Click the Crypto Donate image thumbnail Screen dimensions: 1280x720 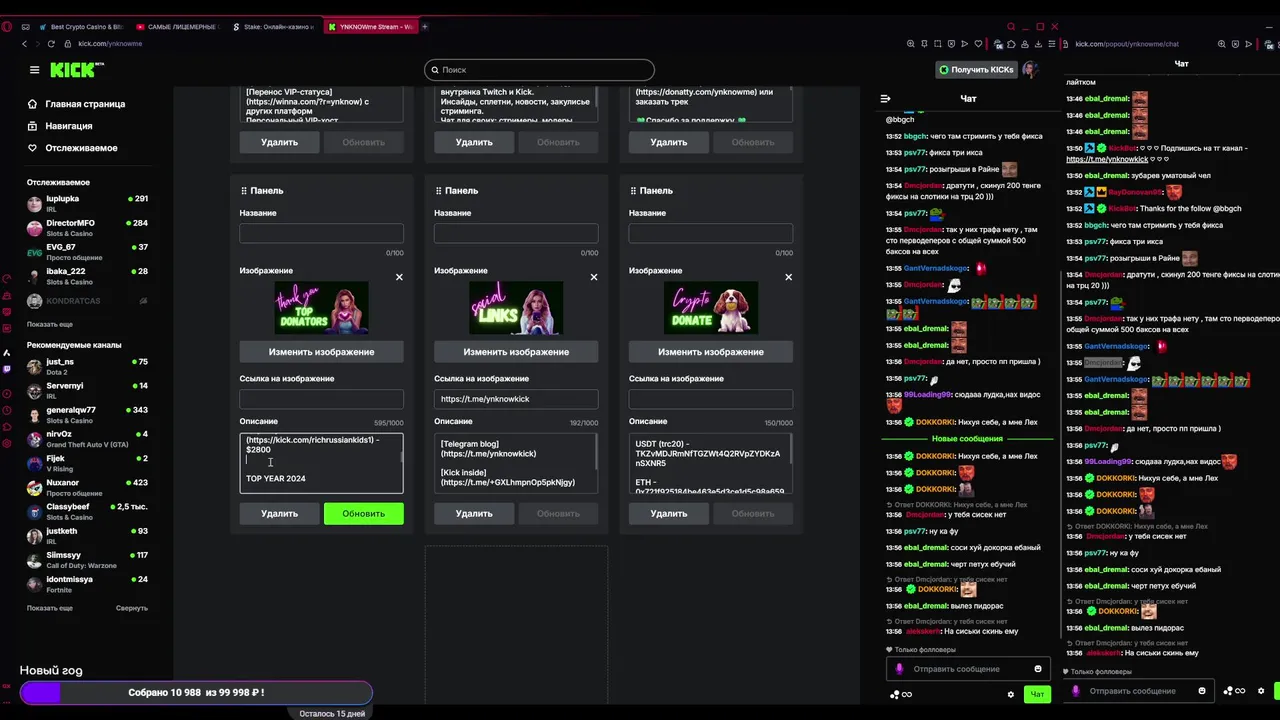tap(711, 308)
